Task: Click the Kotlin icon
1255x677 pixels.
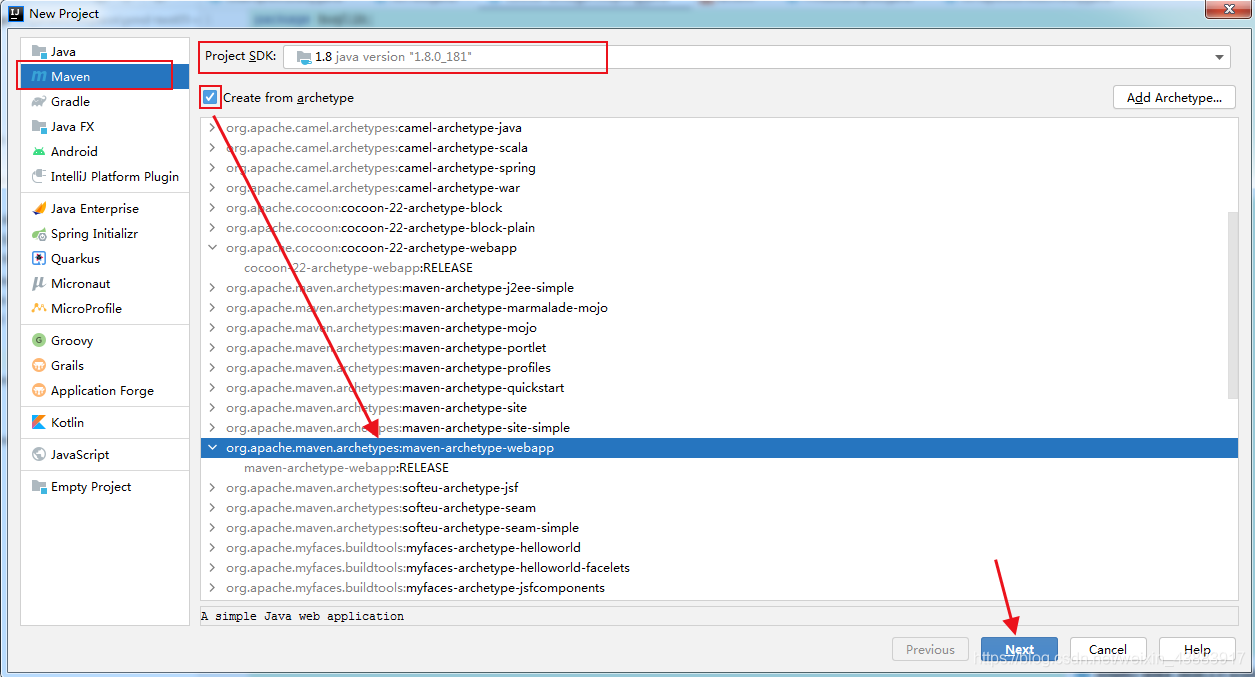Action: click(x=39, y=422)
